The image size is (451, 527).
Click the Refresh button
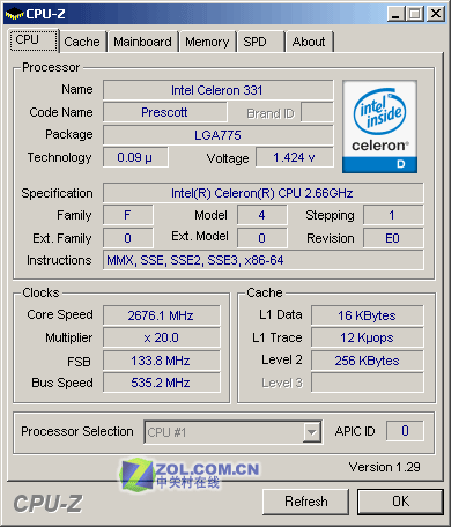point(305,501)
